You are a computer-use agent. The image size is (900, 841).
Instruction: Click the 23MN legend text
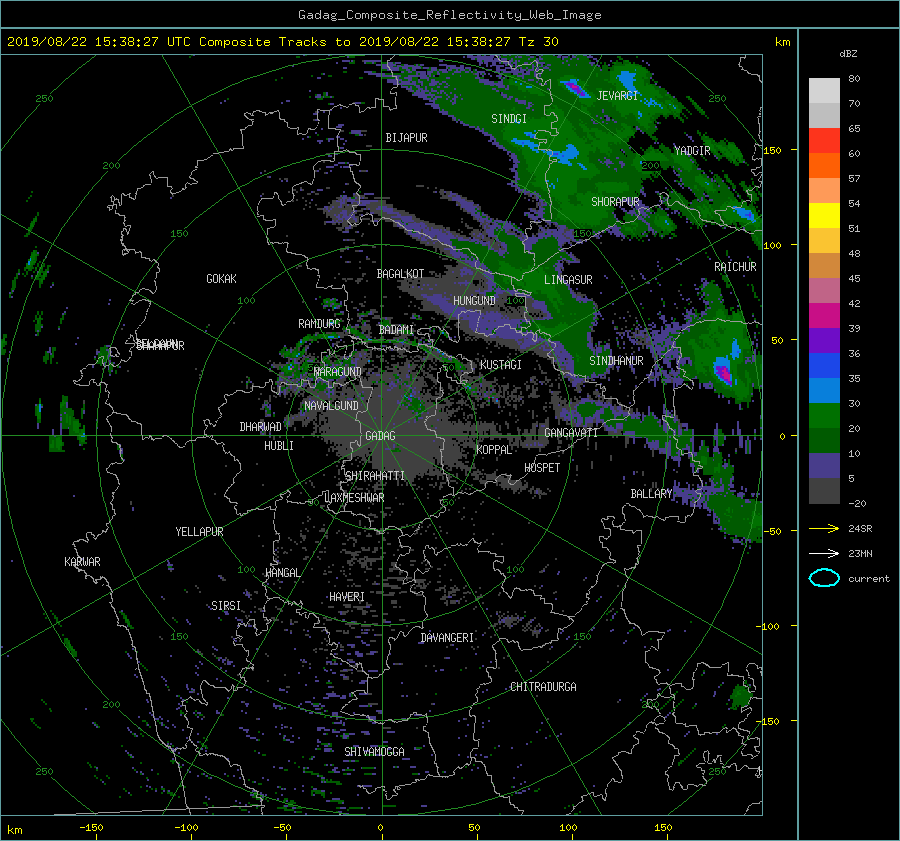point(860,553)
